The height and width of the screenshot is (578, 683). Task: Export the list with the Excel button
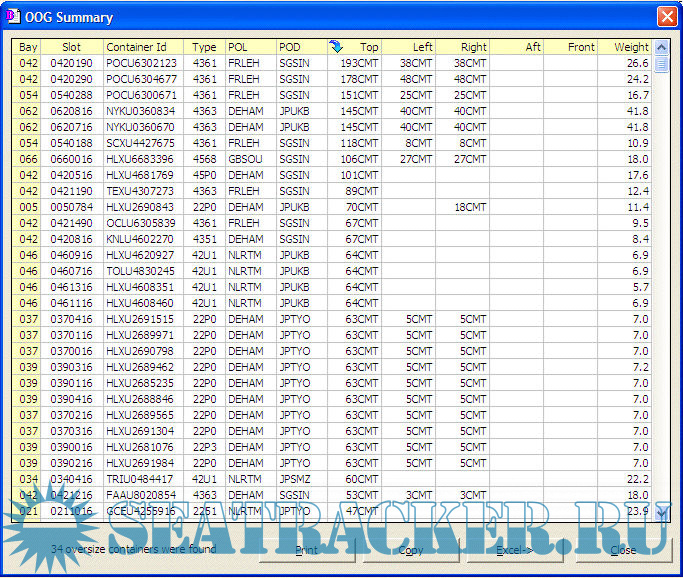tap(514, 550)
